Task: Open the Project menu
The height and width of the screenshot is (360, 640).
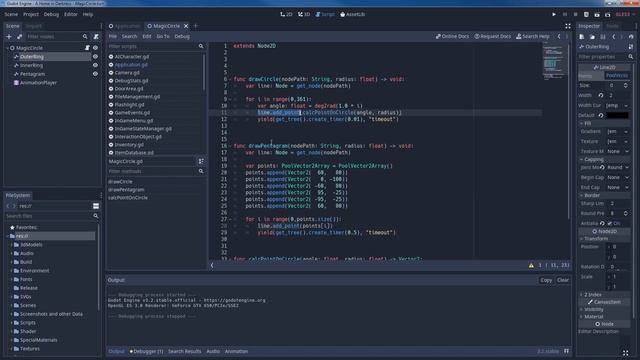Action: 31,14
